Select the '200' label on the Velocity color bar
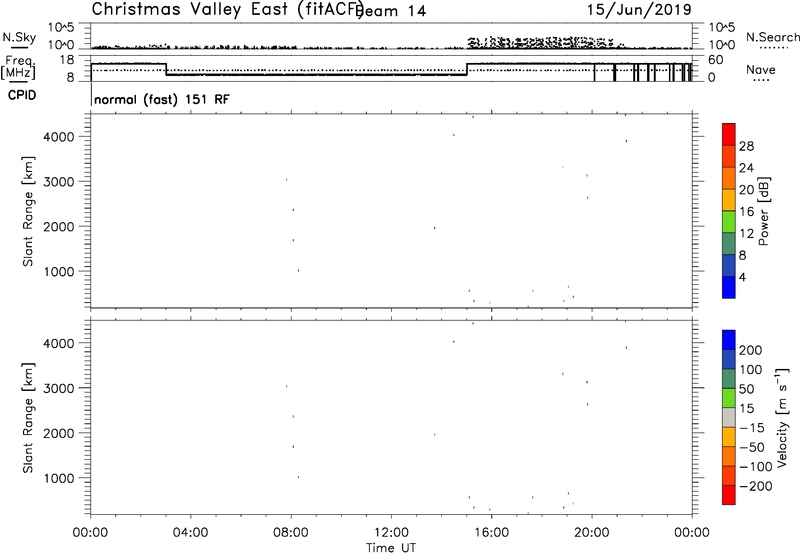The width and height of the screenshot is (800, 554). point(751,350)
